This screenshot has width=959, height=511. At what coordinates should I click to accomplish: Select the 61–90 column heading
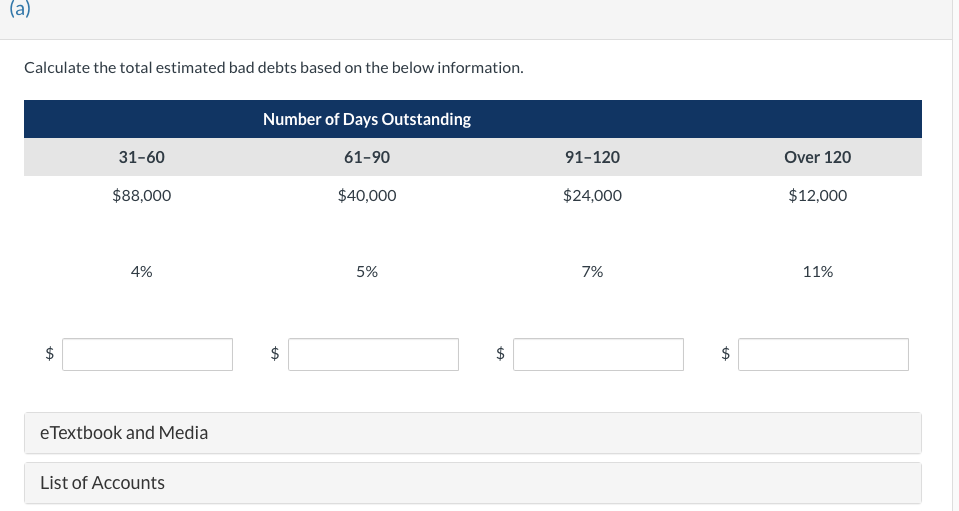tap(367, 157)
